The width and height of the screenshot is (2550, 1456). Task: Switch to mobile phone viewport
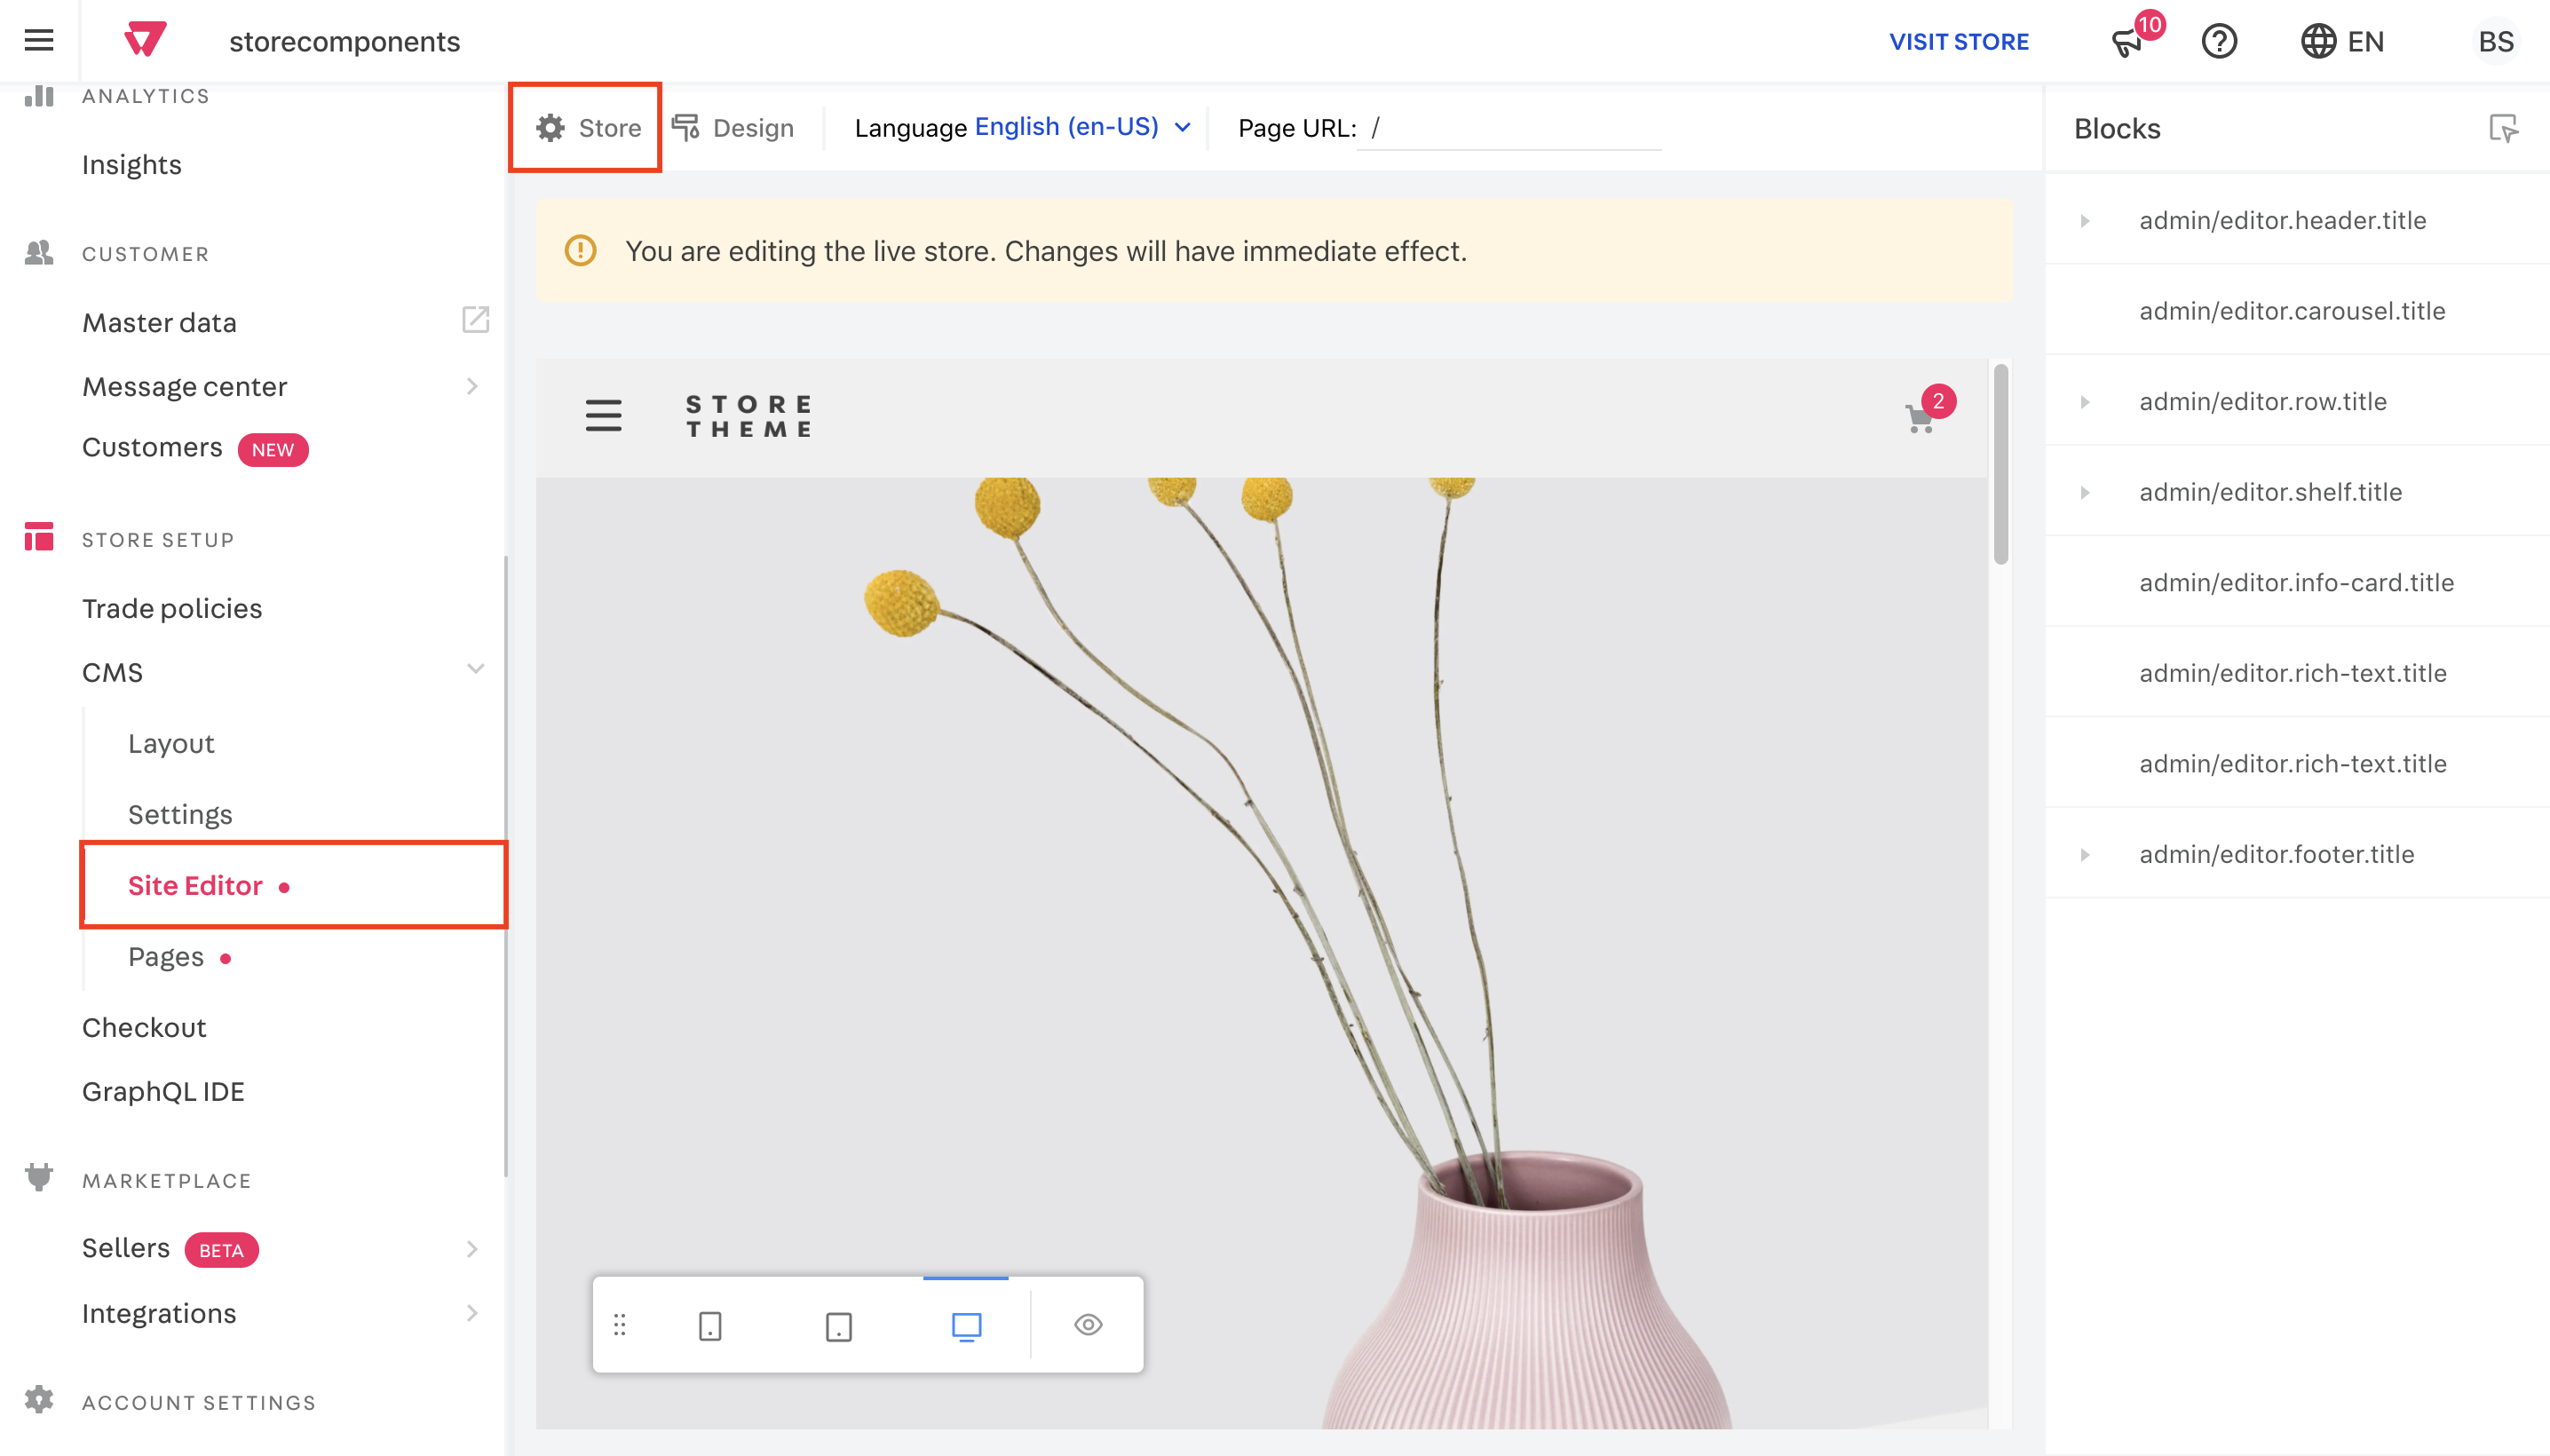[710, 1326]
